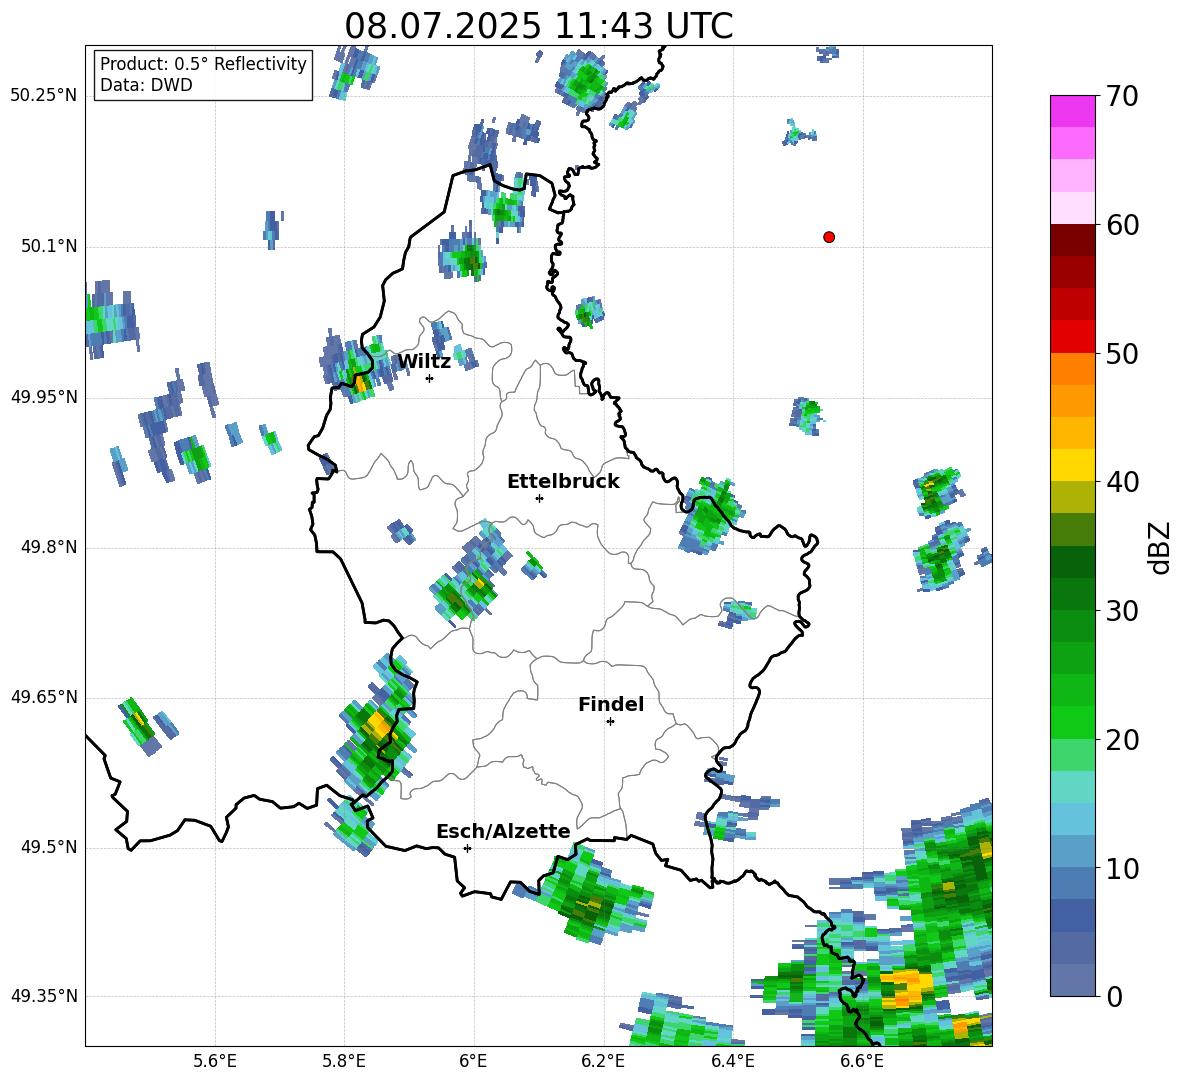
Task: Click the 40 value on colorbar
Action: [x=1121, y=482]
